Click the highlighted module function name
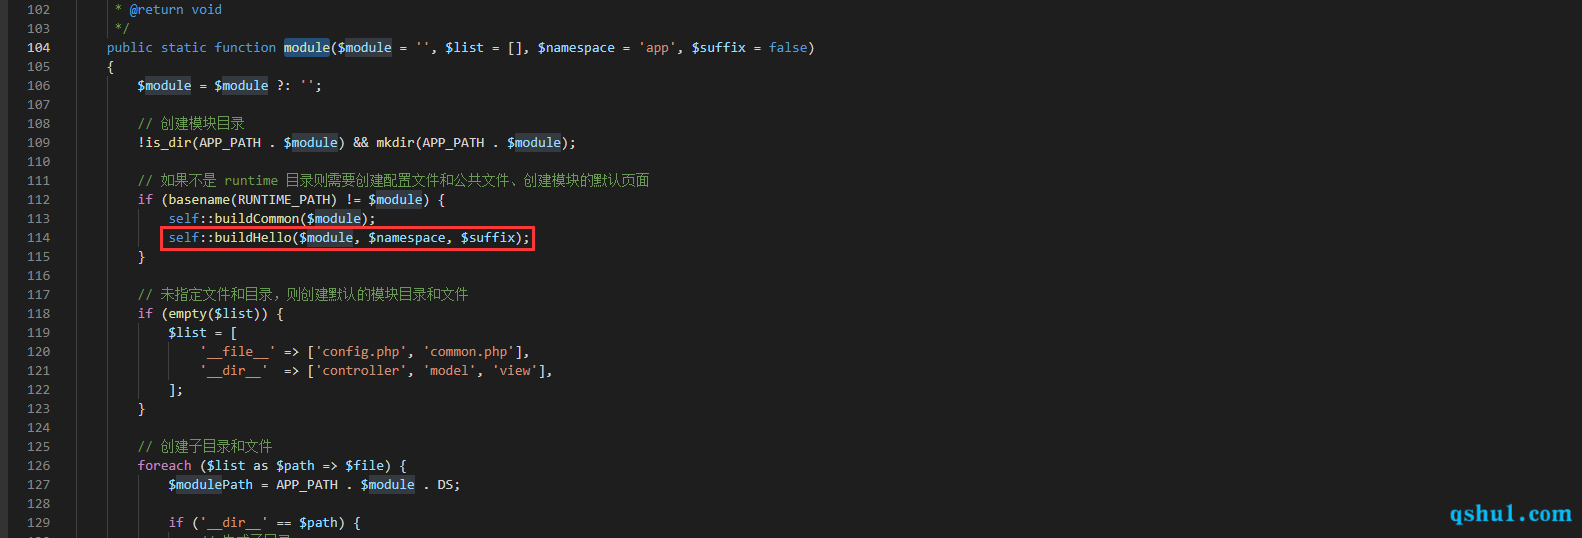1582x538 pixels. point(306,48)
